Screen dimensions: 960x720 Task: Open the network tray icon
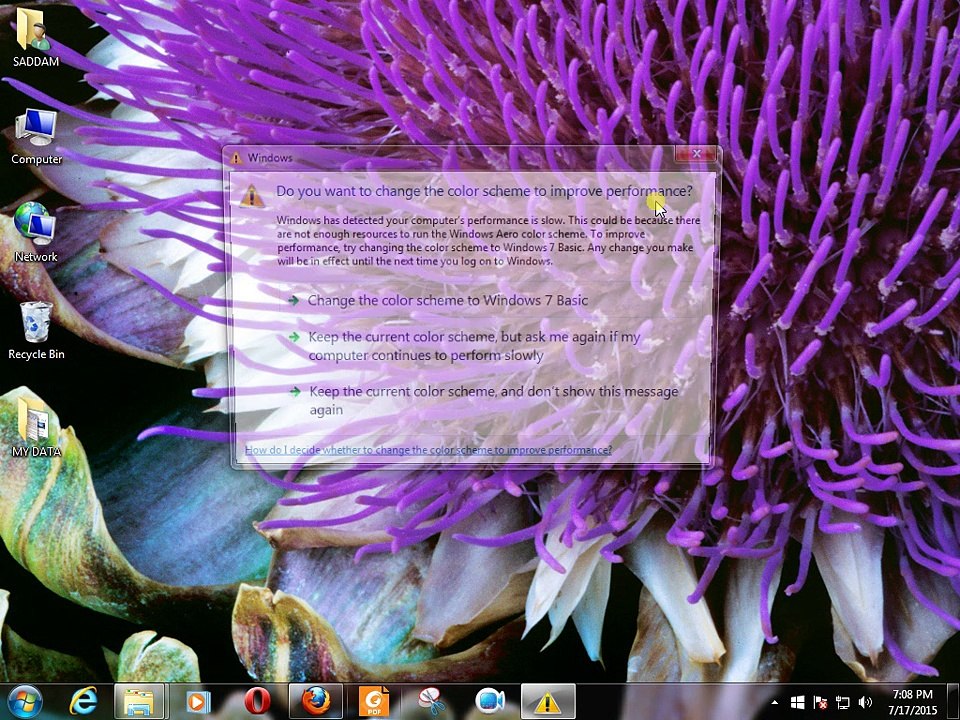click(842, 702)
